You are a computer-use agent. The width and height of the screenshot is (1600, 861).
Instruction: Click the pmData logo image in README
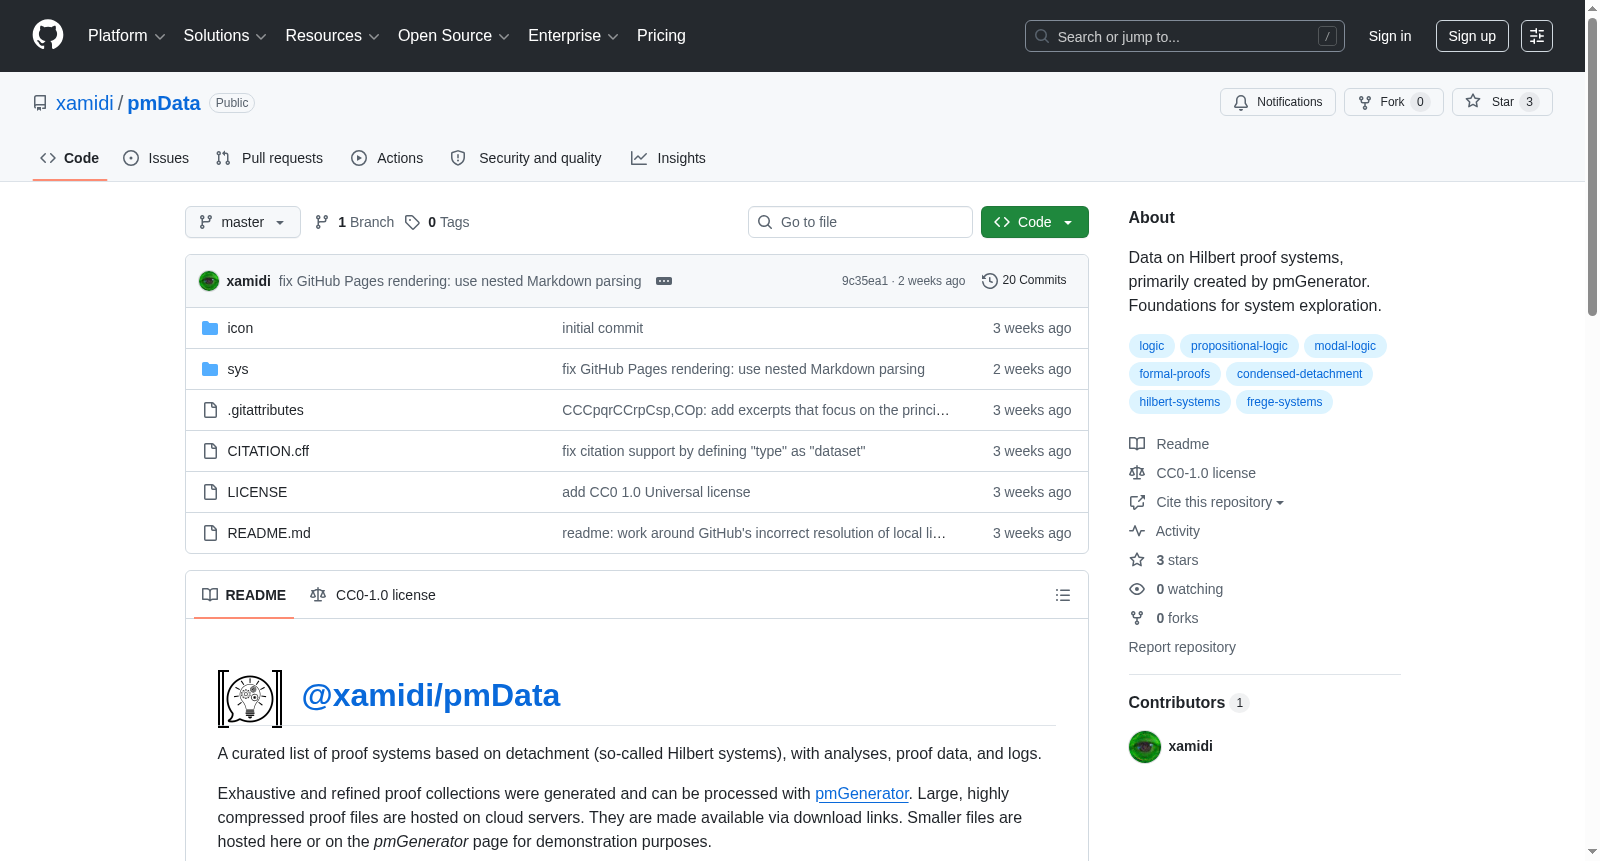(250, 699)
